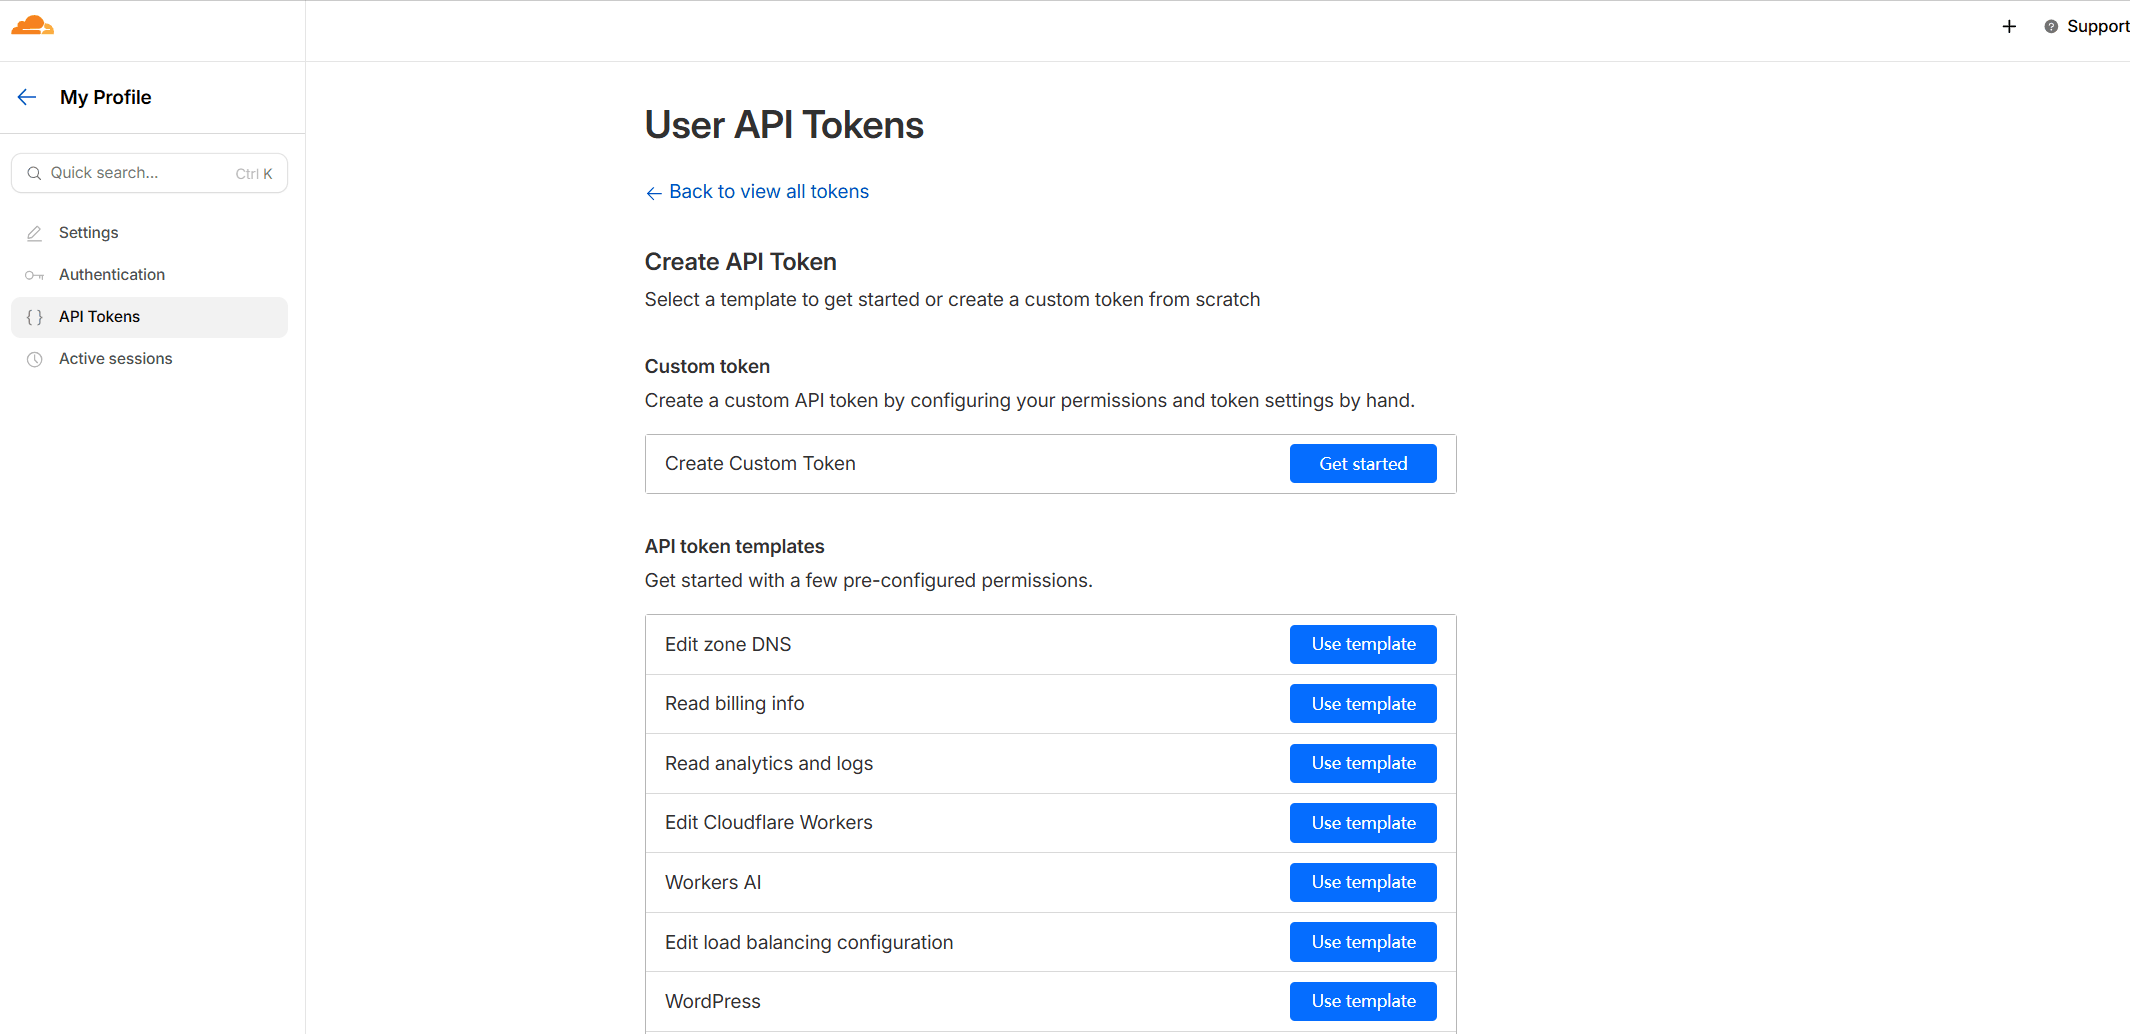Image resolution: width=2130 pixels, height=1034 pixels.
Task: Click the plus icon in top bar
Action: click(2009, 27)
